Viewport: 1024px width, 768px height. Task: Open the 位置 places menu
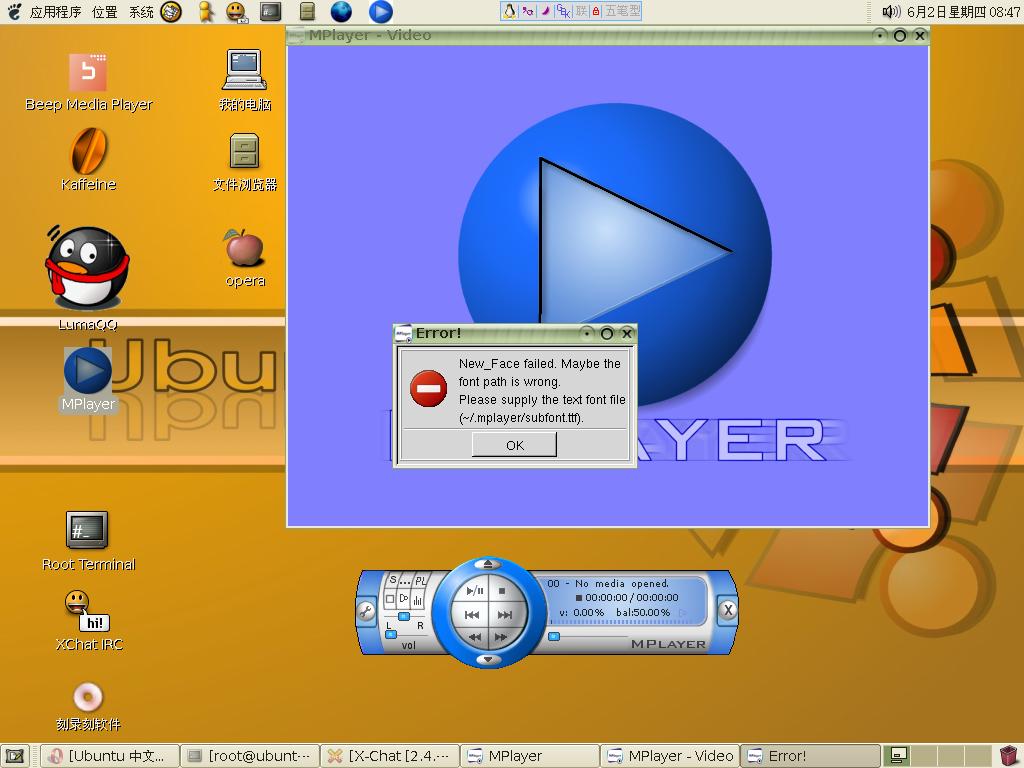point(104,12)
